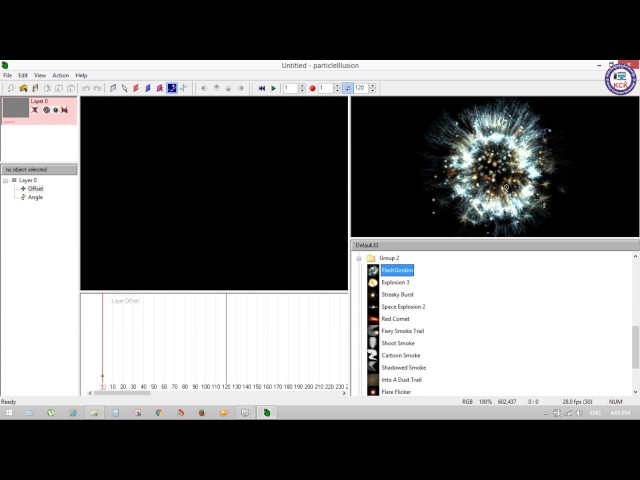Viewport: 640px width, 480px height.
Task: Select the Flare Flicker emitter
Action: (396, 392)
